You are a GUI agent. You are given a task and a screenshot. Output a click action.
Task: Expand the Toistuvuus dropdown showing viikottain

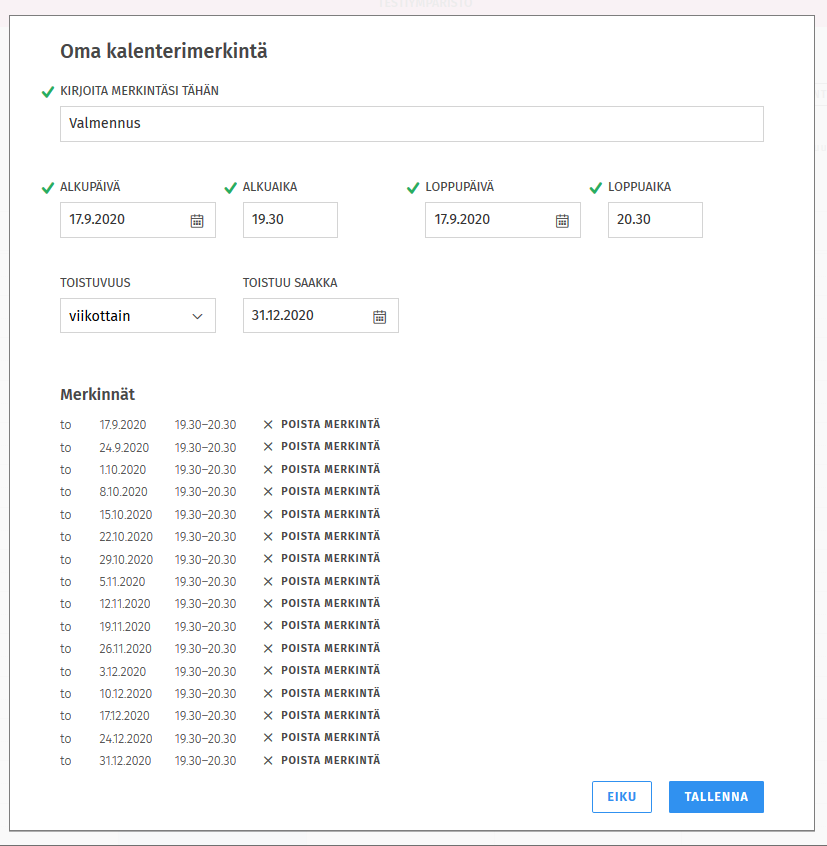click(137, 316)
